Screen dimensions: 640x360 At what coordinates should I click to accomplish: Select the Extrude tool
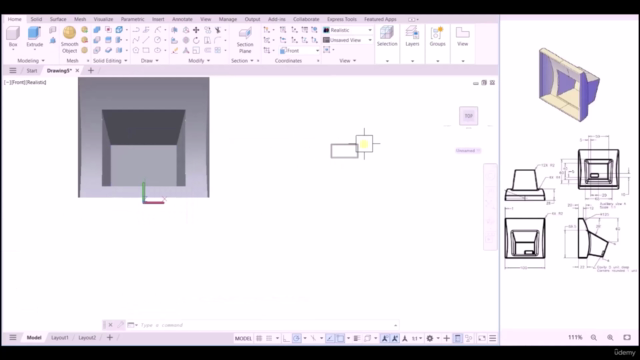coord(34,36)
